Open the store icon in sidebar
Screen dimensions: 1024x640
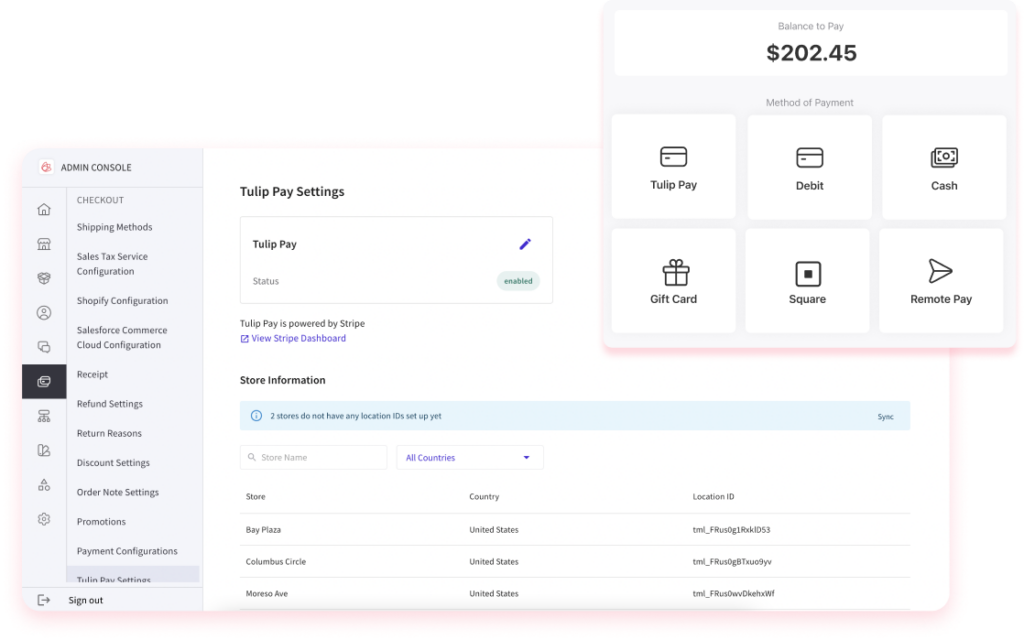(x=44, y=244)
